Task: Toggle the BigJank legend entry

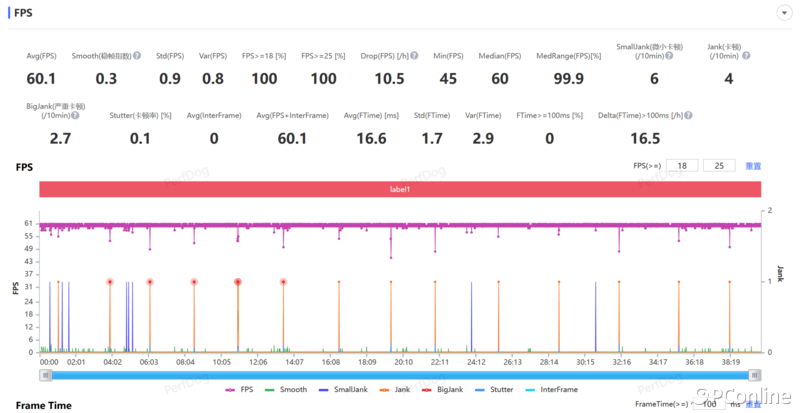Action: point(447,388)
